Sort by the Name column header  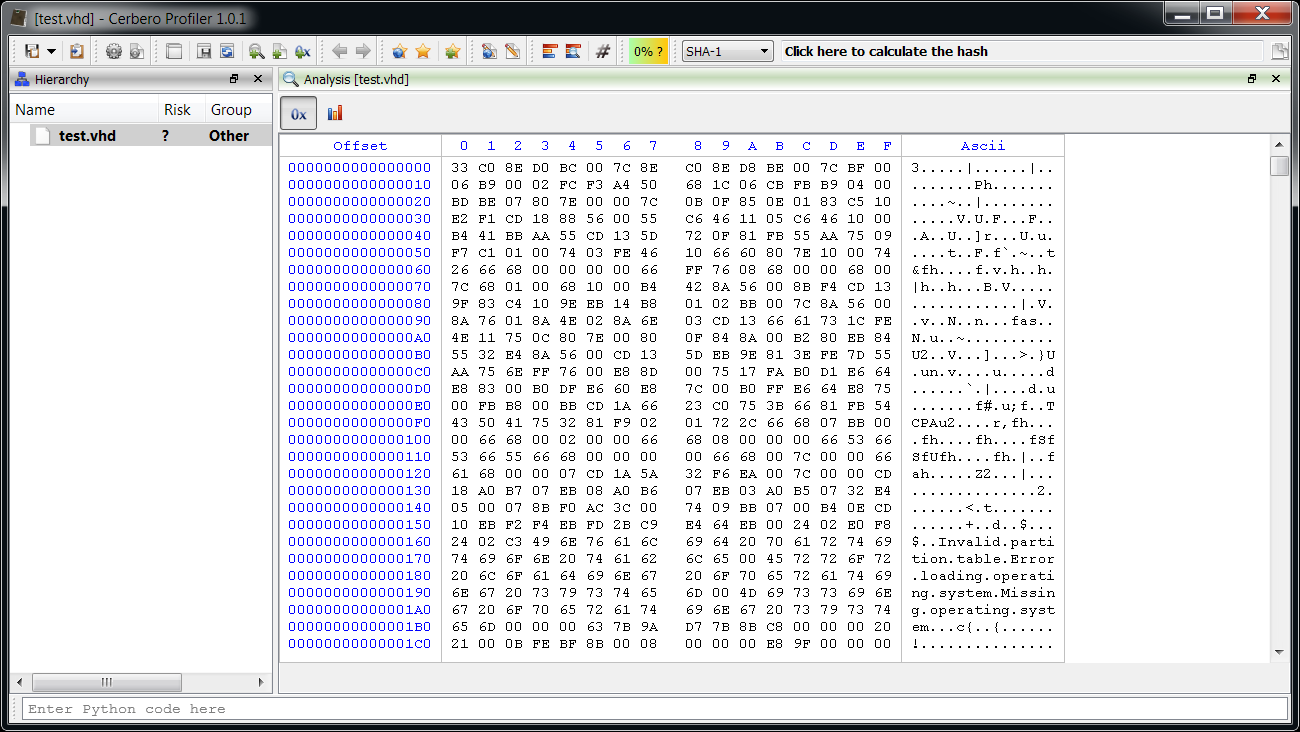click(85, 110)
